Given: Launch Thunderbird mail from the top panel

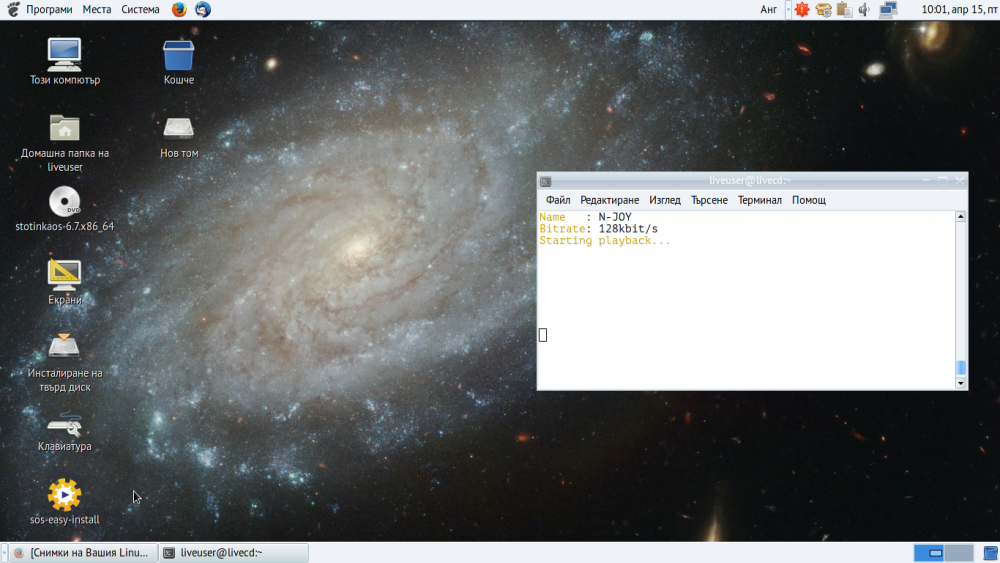Looking at the screenshot, I should [x=203, y=10].
